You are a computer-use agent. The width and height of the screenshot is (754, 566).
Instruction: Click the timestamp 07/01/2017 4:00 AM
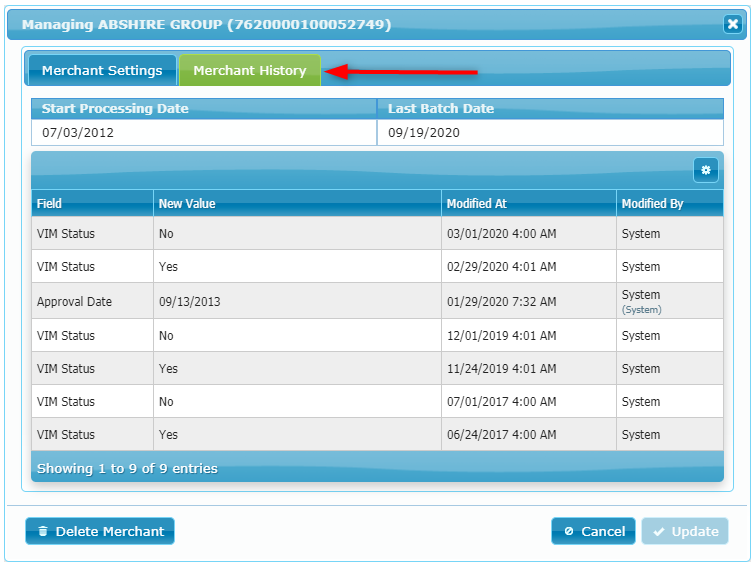pyautogui.click(x=502, y=402)
